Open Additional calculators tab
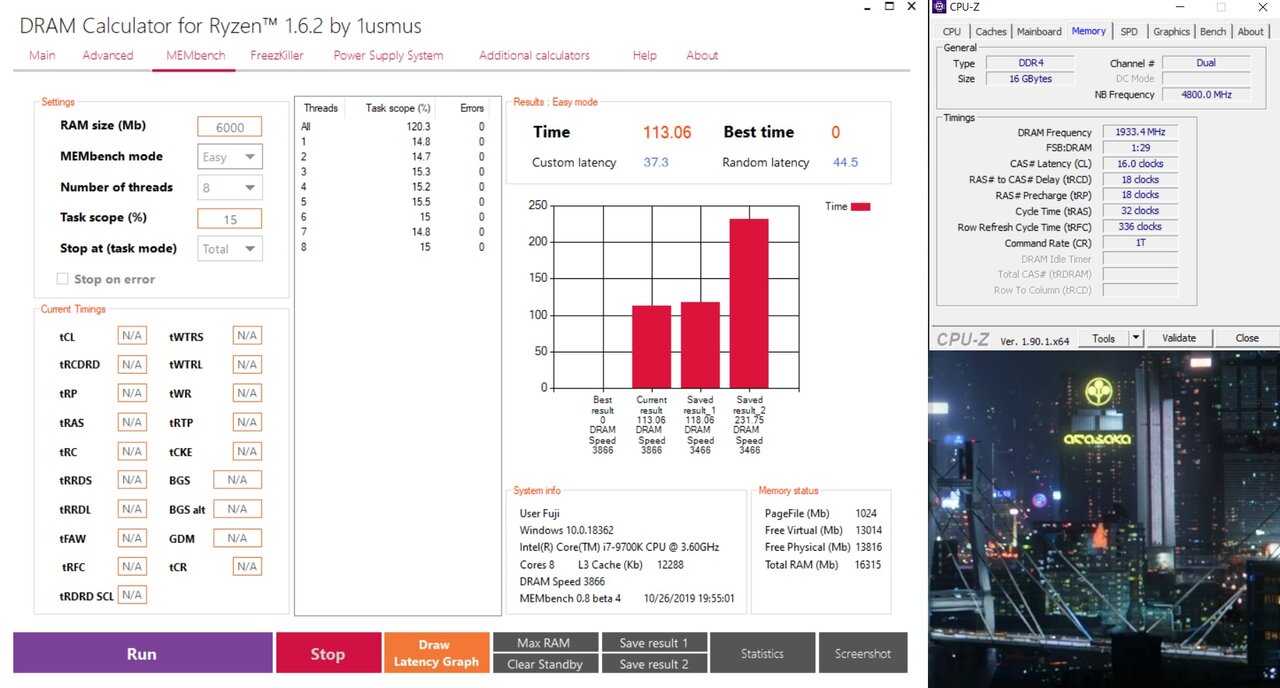 click(x=534, y=55)
